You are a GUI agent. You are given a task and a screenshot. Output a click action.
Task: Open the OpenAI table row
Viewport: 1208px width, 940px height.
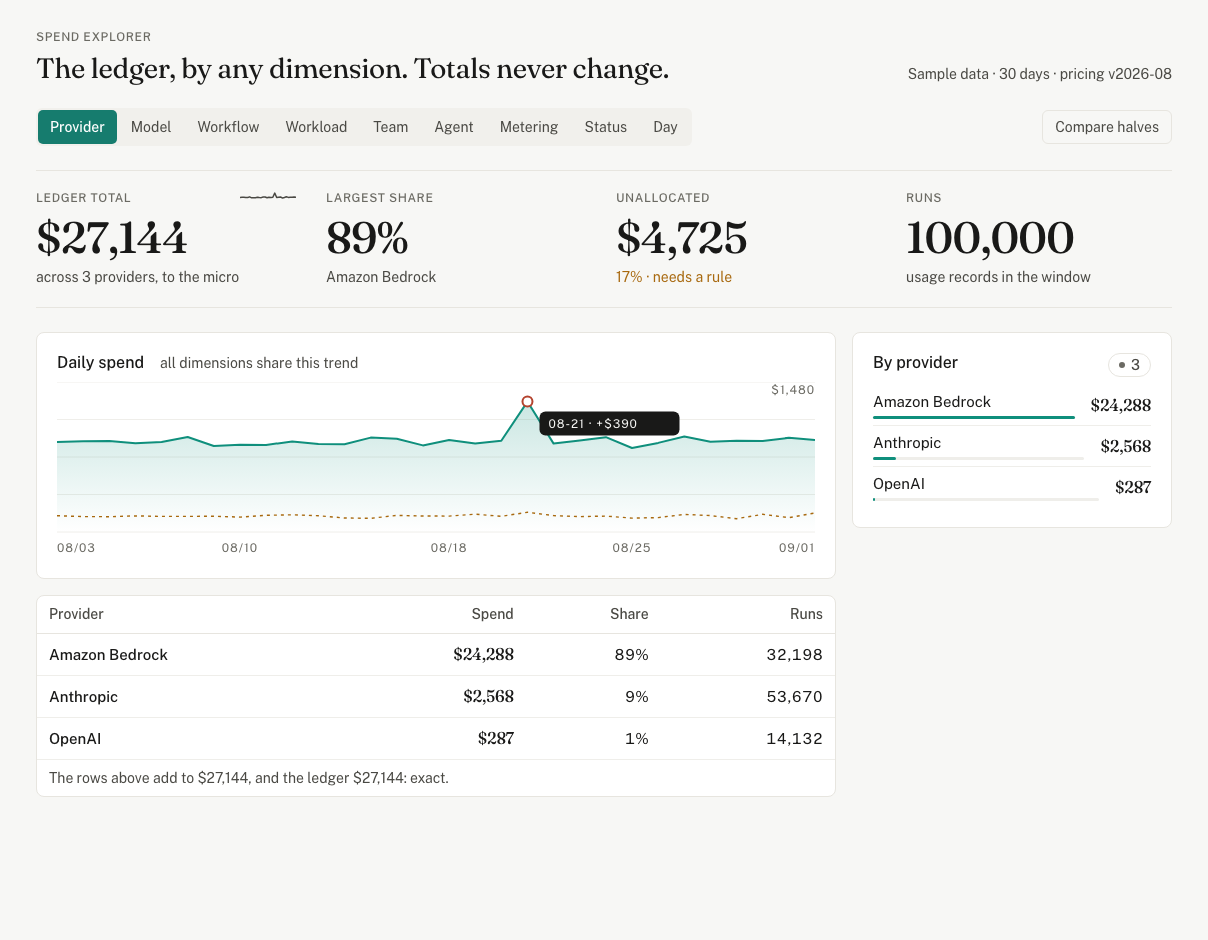pyautogui.click(x=436, y=739)
